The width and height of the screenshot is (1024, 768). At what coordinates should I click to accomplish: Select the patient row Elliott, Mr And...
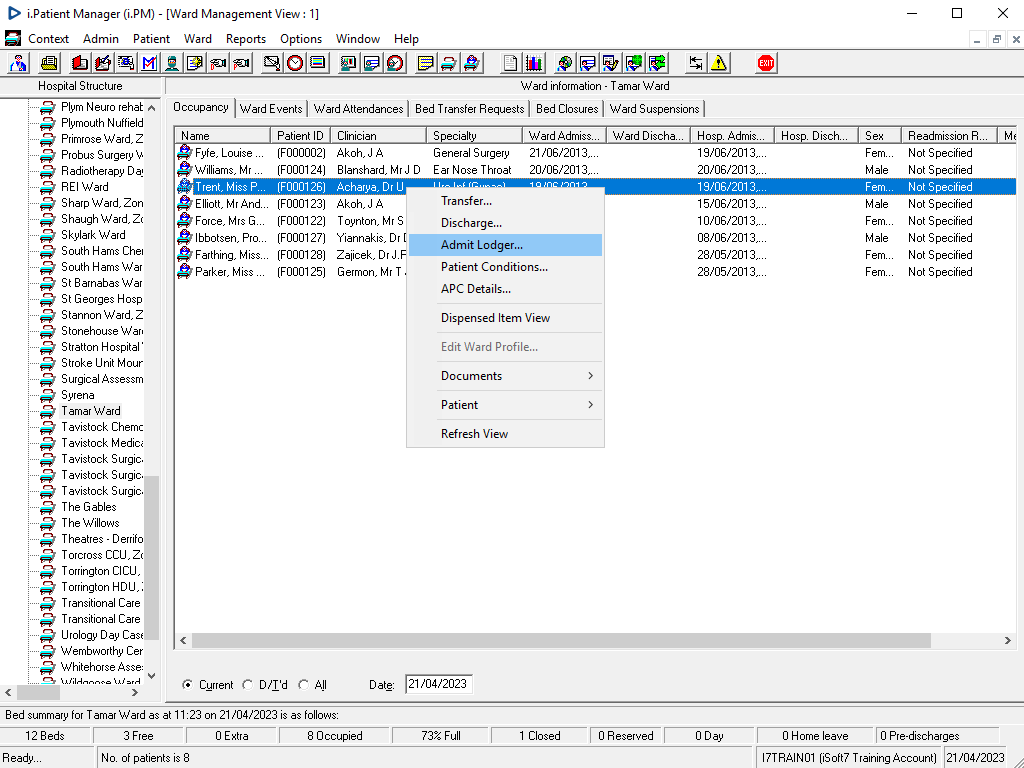coord(595,204)
